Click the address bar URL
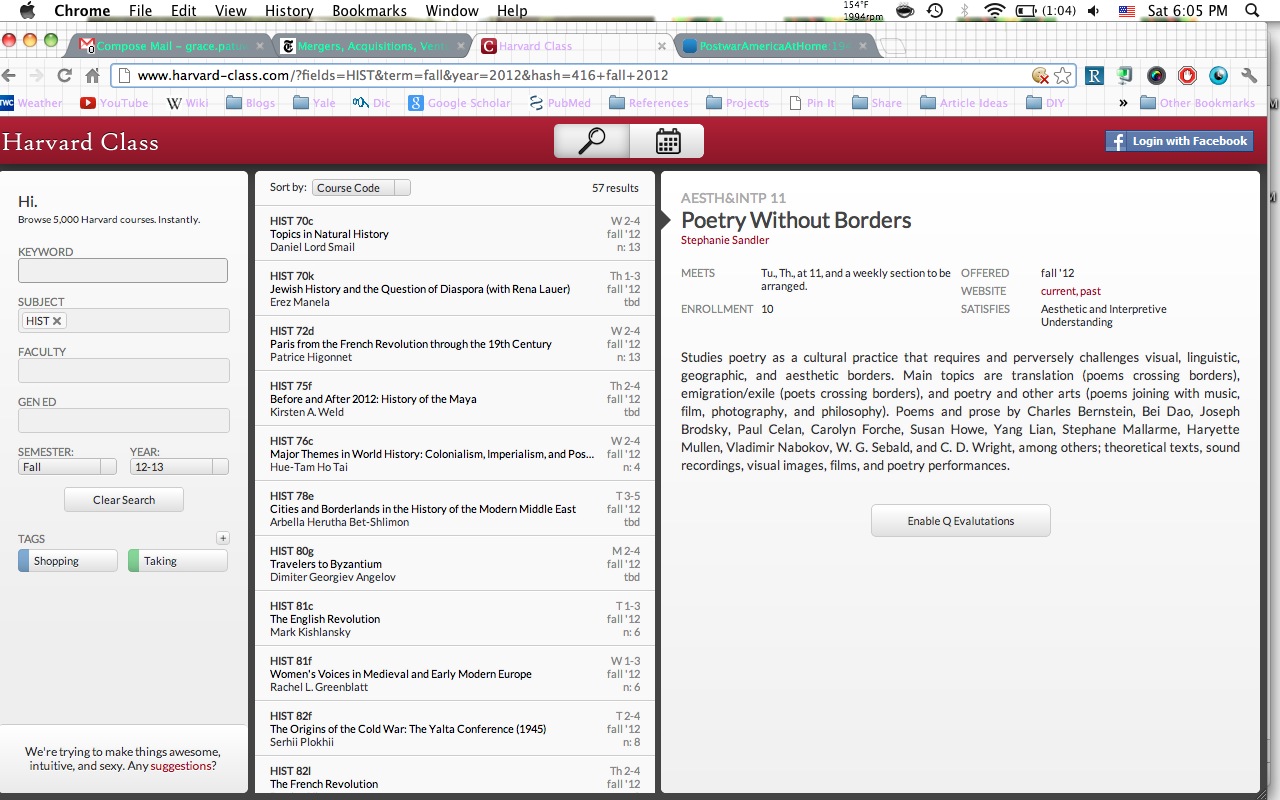The width and height of the screenshot is (1280, 800). 403,75
